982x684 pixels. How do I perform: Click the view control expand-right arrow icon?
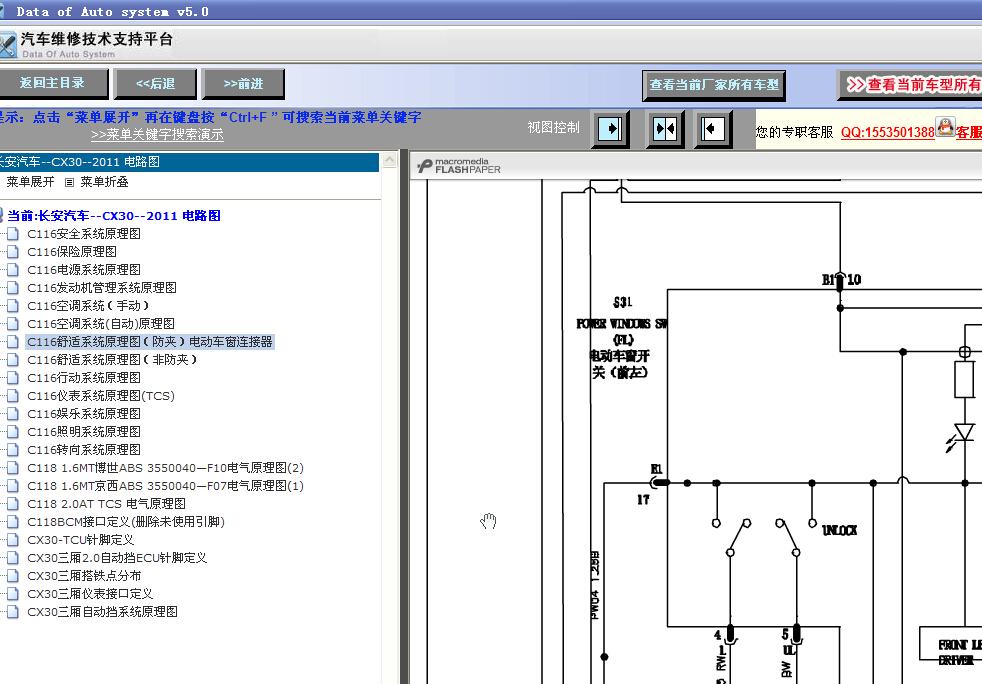[x=610, y=130]
